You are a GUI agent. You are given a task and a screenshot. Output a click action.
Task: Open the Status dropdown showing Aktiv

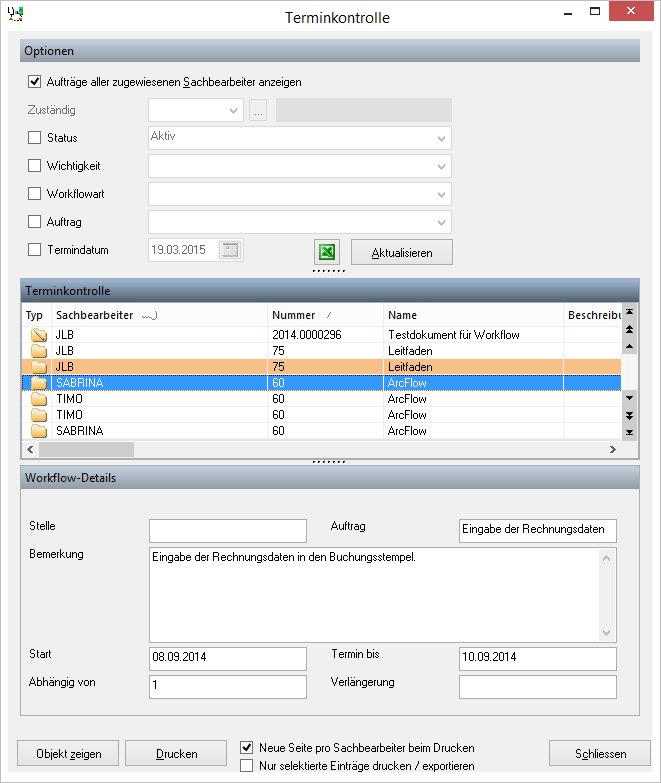441,138
